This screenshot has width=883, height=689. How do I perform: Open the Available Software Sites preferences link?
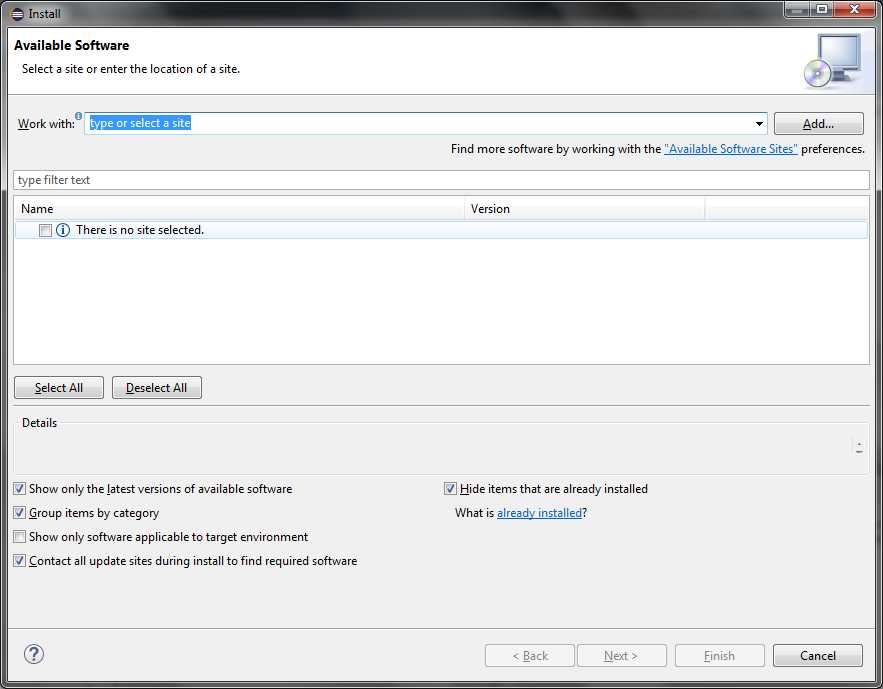tap(730, 148)
